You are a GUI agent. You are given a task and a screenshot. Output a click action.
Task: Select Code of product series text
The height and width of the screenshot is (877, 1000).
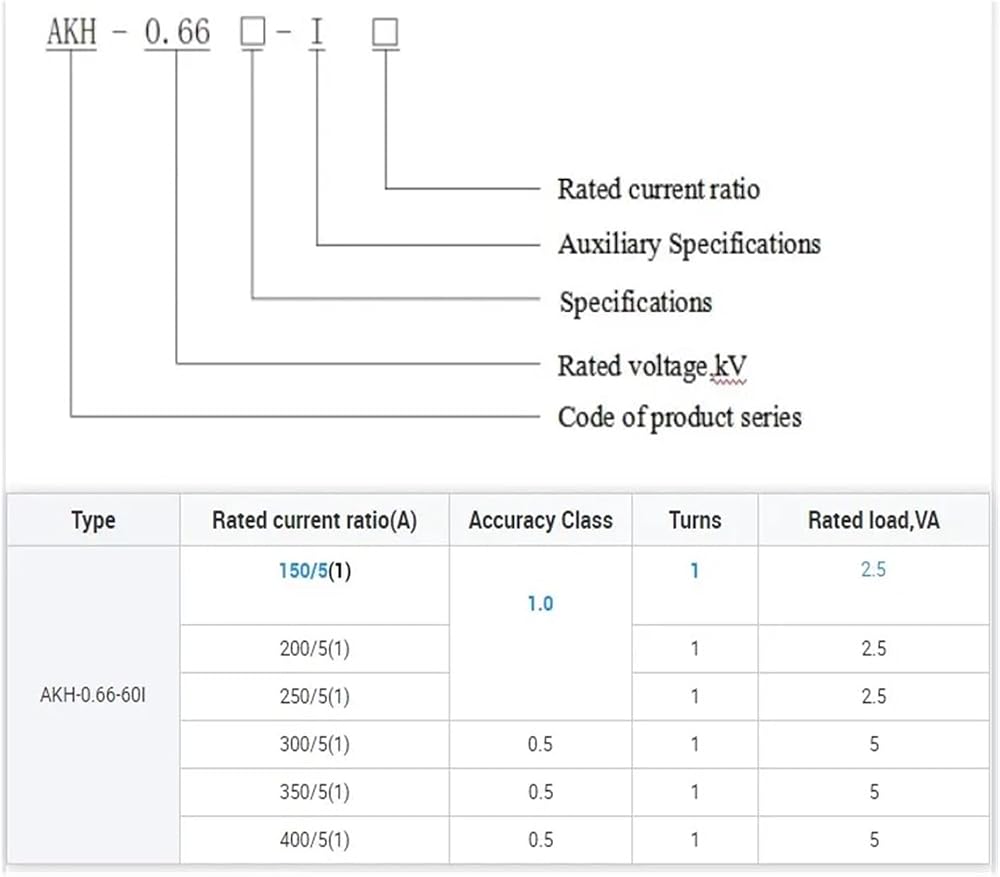coord(680,417)
